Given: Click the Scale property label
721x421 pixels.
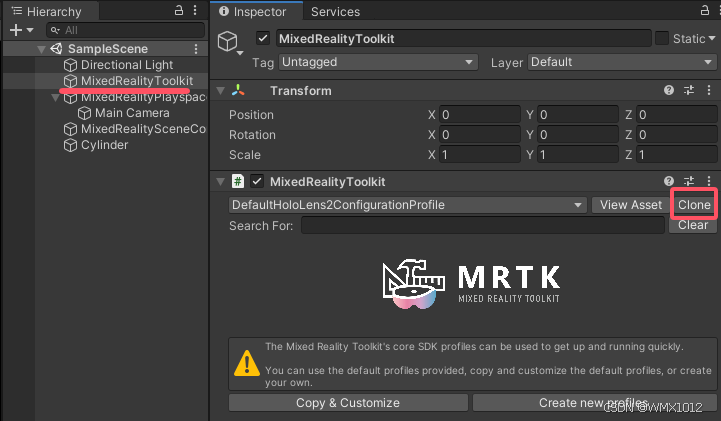Looking at the screenshot, I should pyautogui.click(x=245, y=155).
